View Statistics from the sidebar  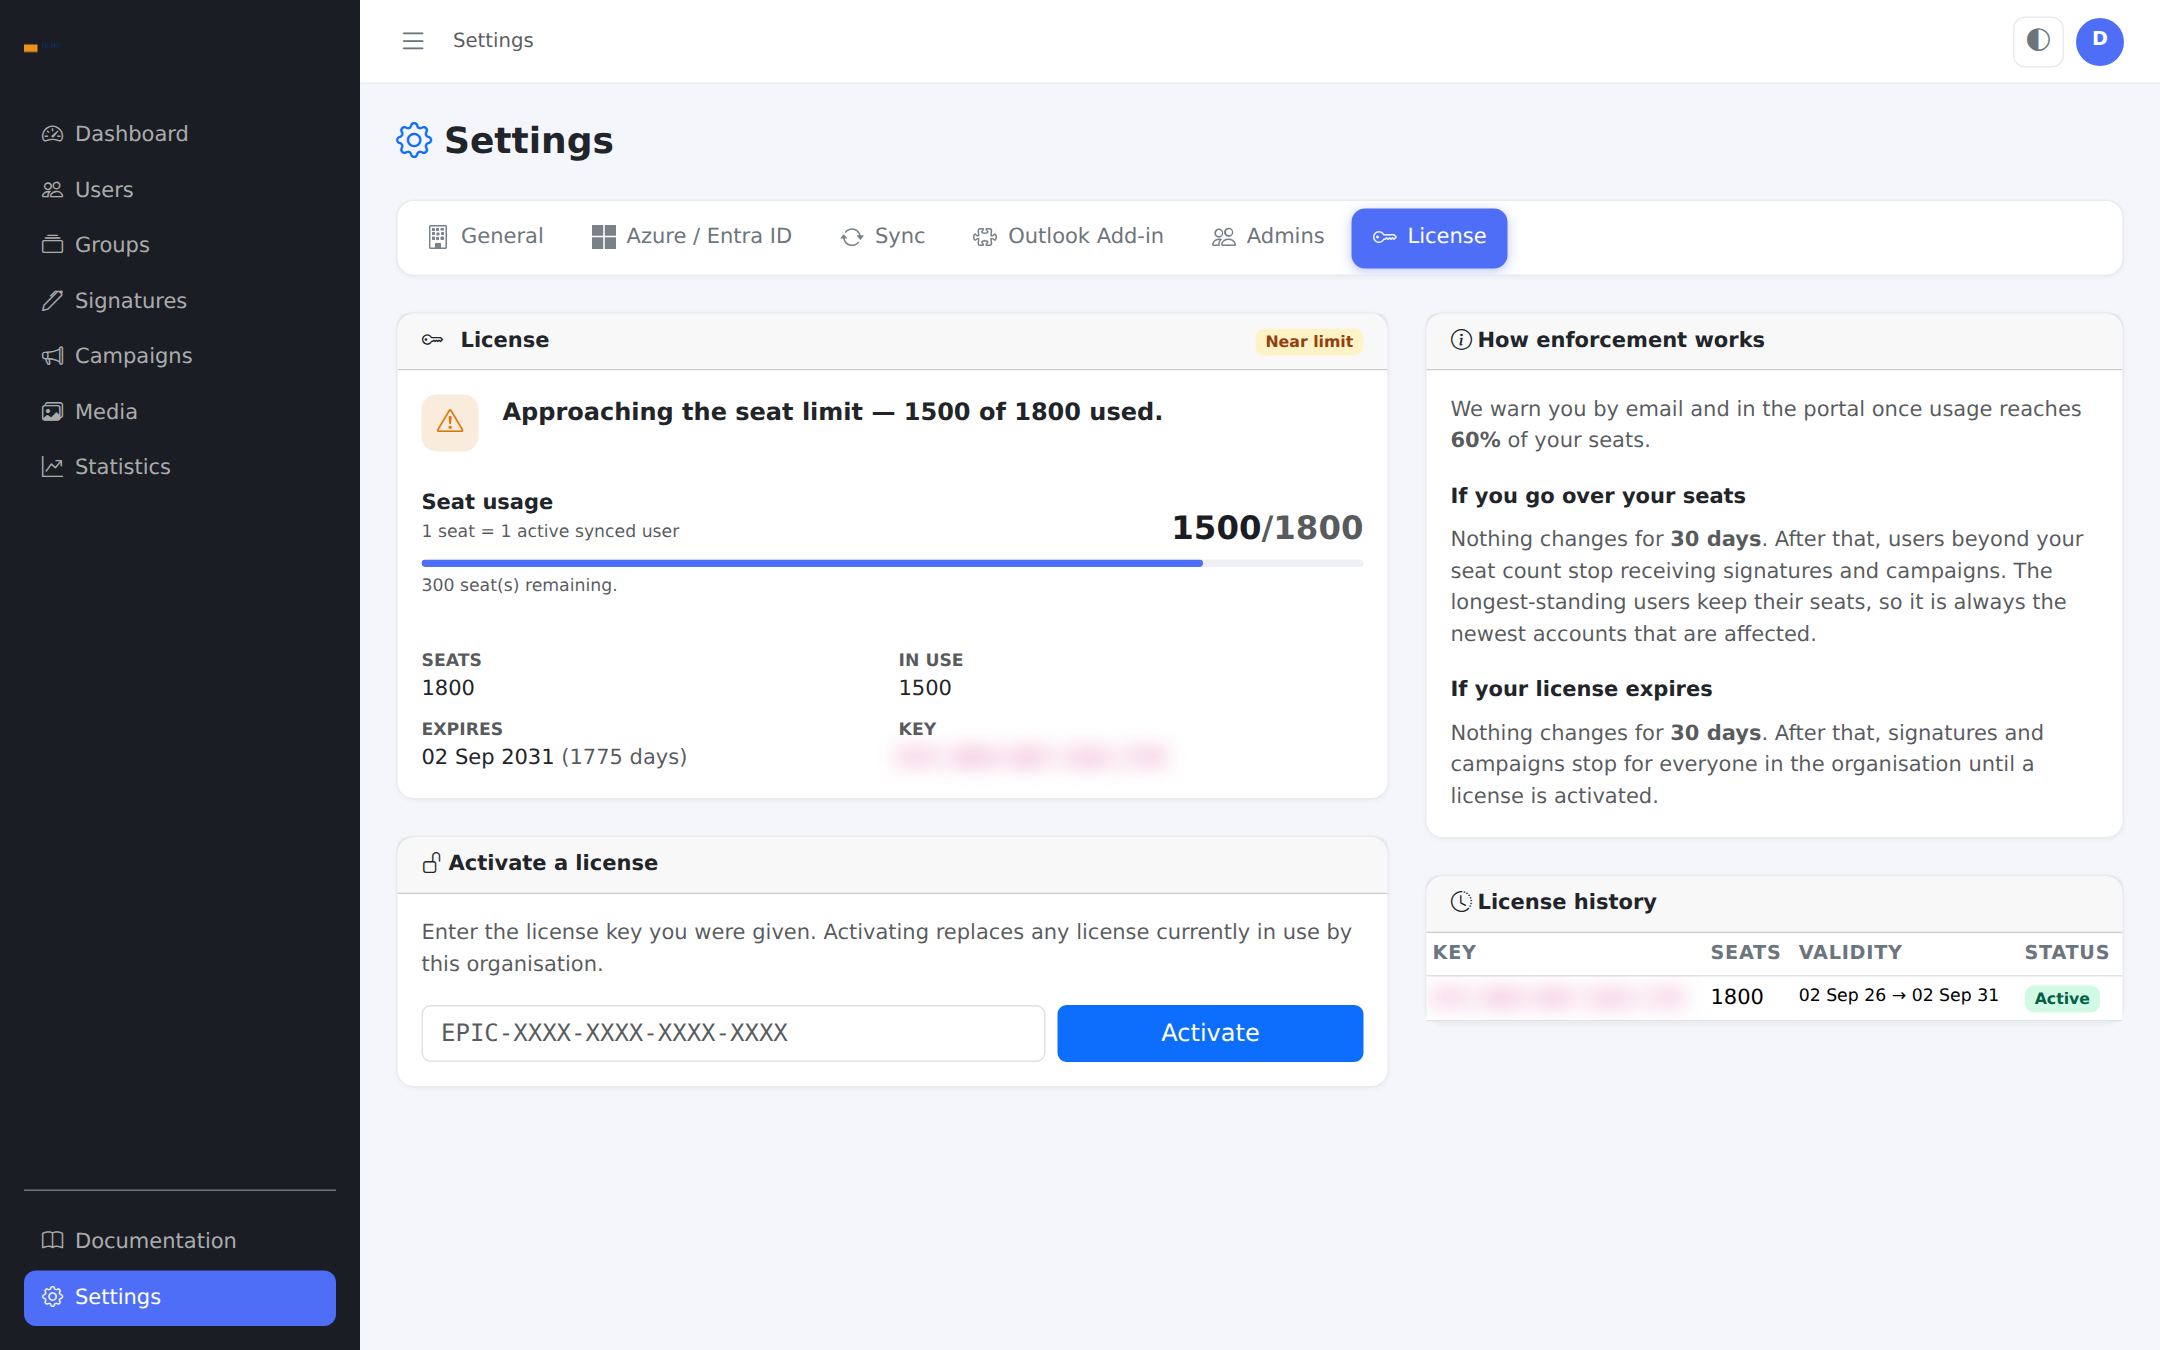180,467
